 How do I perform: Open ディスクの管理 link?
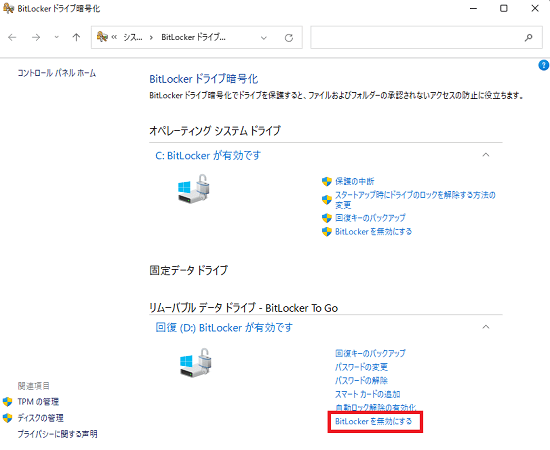41,418
